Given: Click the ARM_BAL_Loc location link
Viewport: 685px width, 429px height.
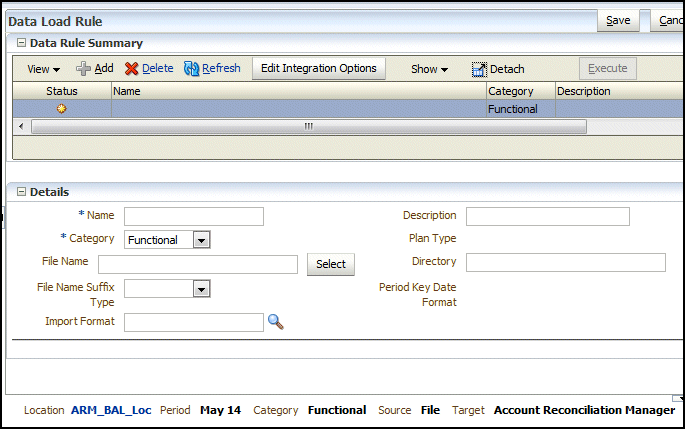Looking at the screenshot, I should coord(111,410).
